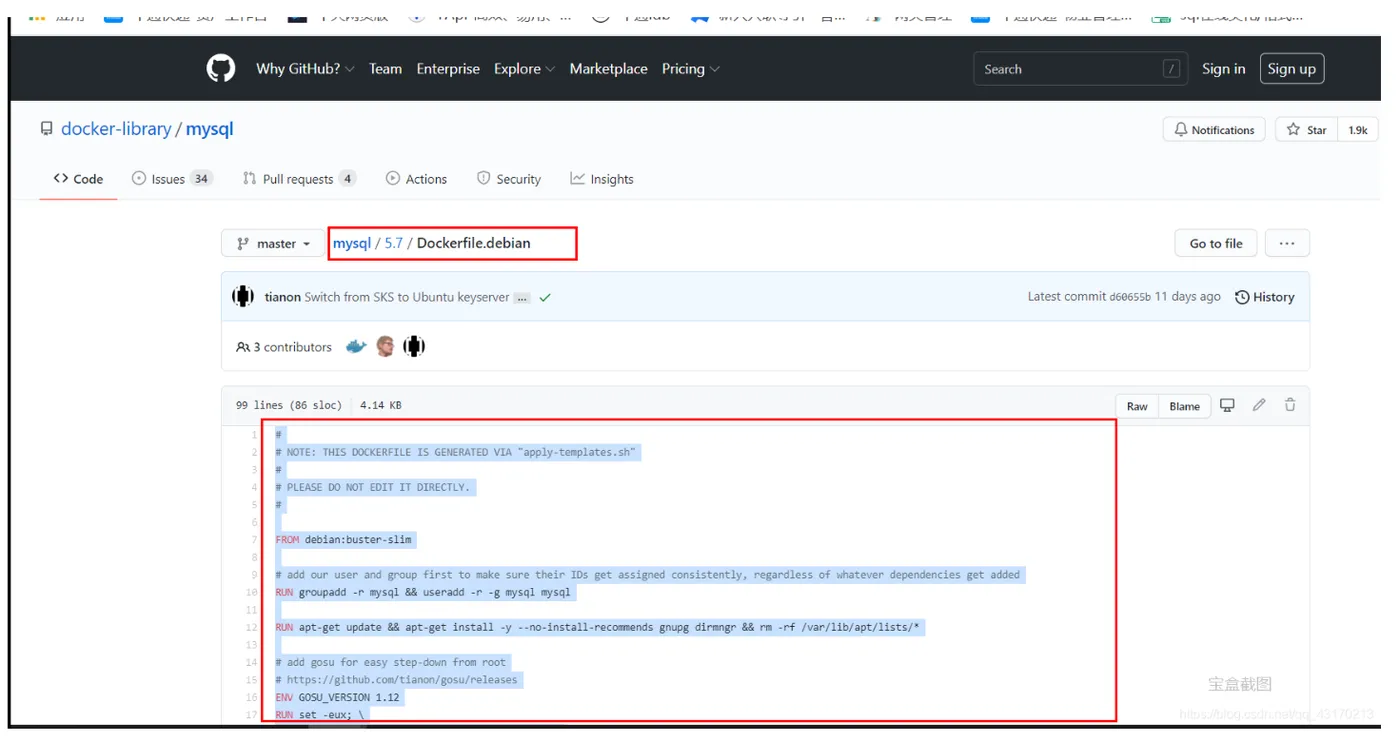Click code line number 7
Screen dimensions: 1400x742
(254, 540)
